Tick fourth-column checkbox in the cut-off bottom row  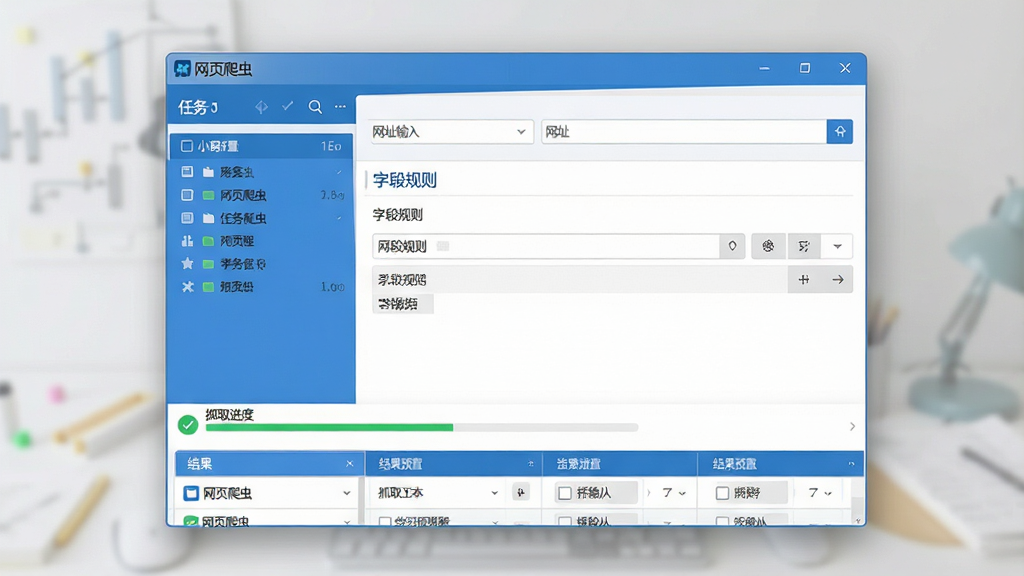click(x=722, y=521)
